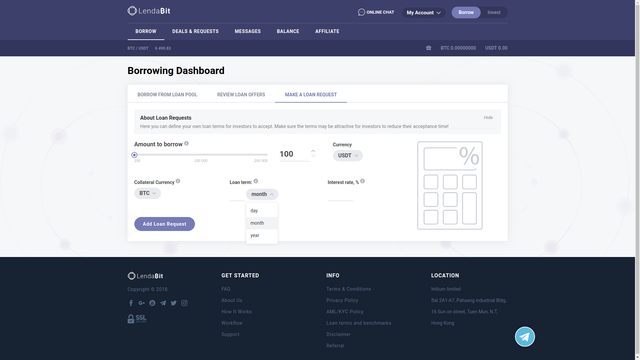Open the Balance navigation tab

click(x=288, y=31)
